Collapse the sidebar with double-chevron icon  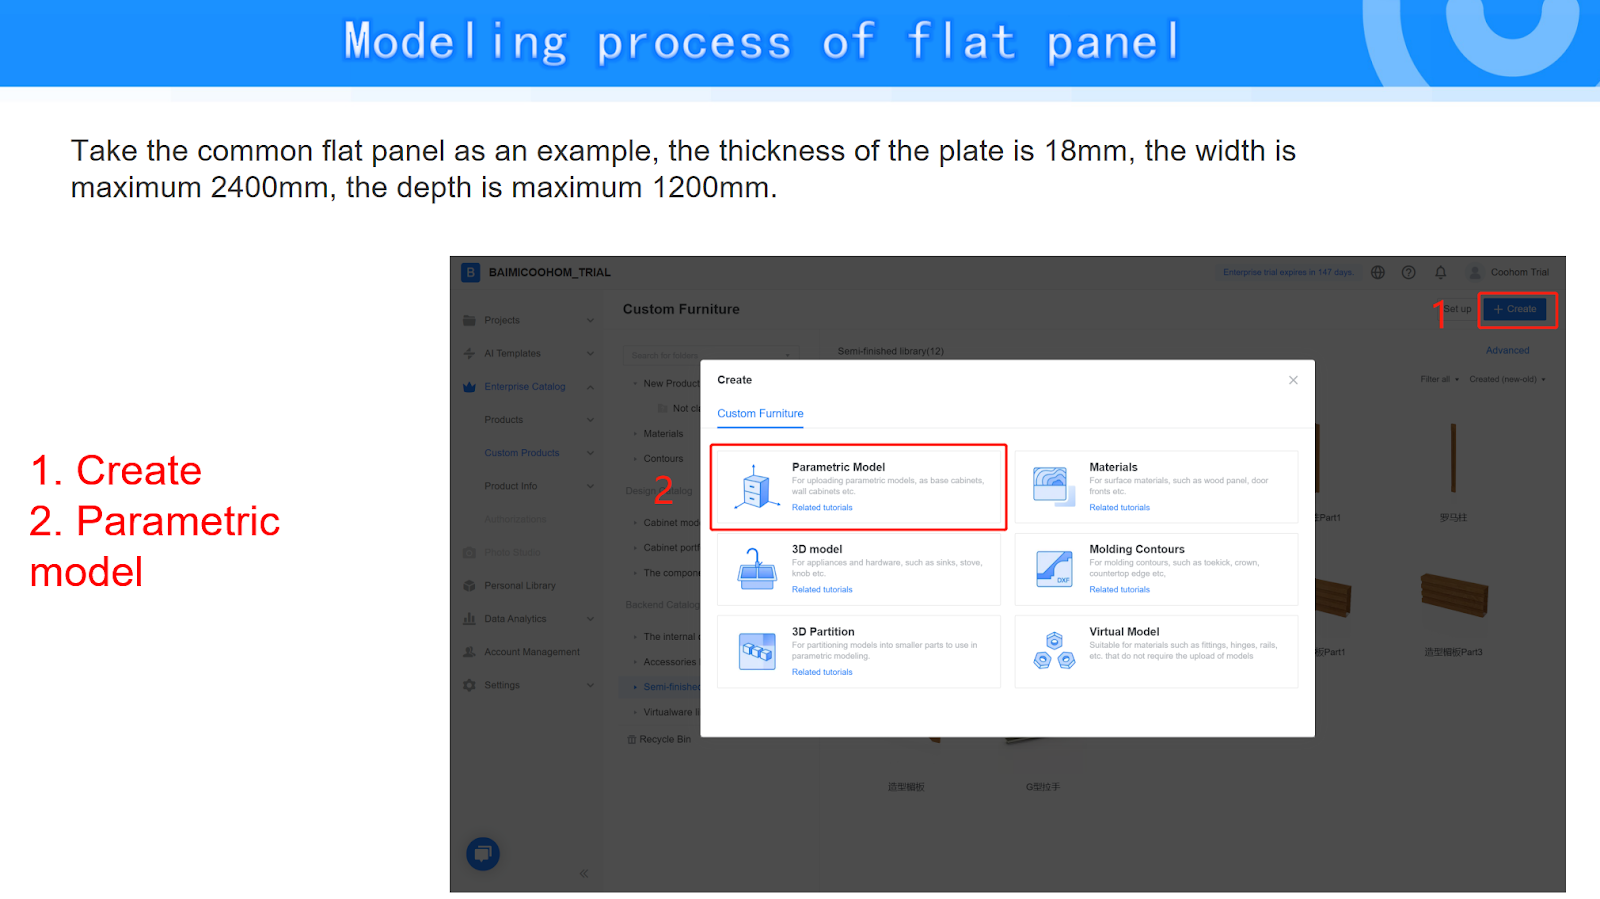pyautogui.click(x=584, y=873)
